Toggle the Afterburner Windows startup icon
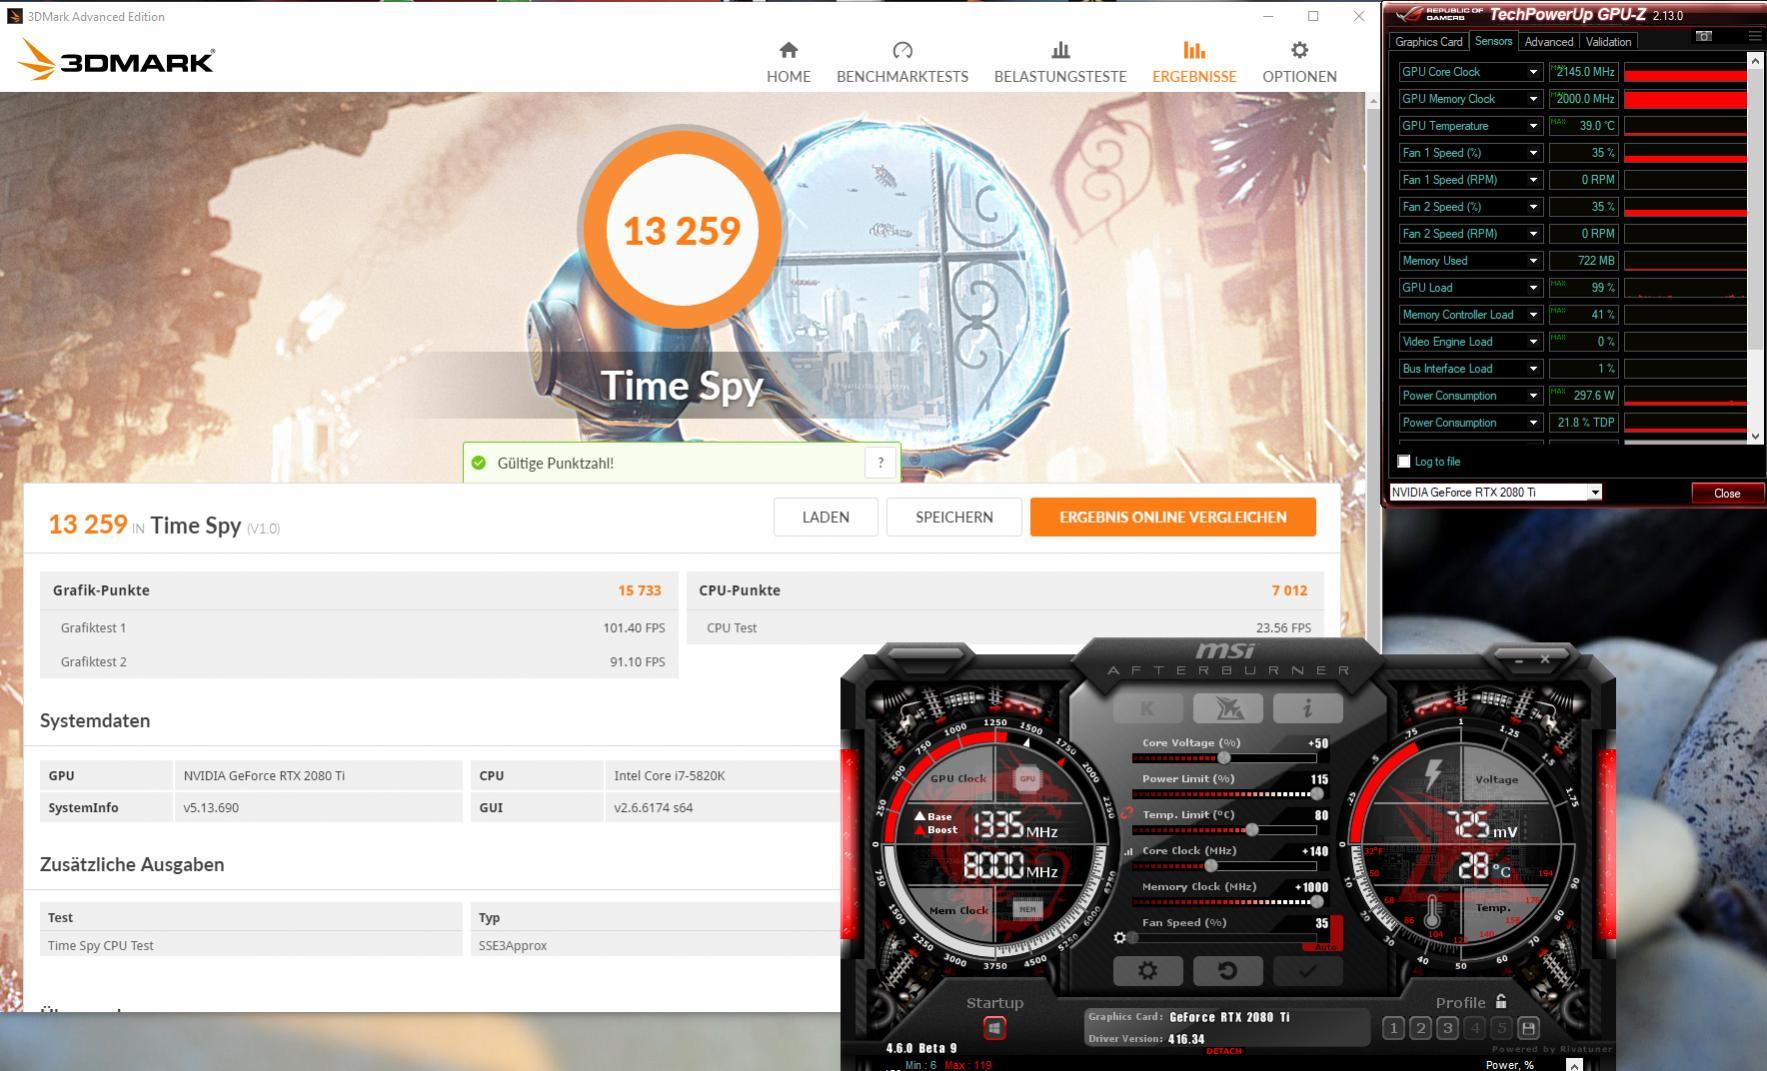This screenshot has height=1071, width=1767. coord(994,1028)
